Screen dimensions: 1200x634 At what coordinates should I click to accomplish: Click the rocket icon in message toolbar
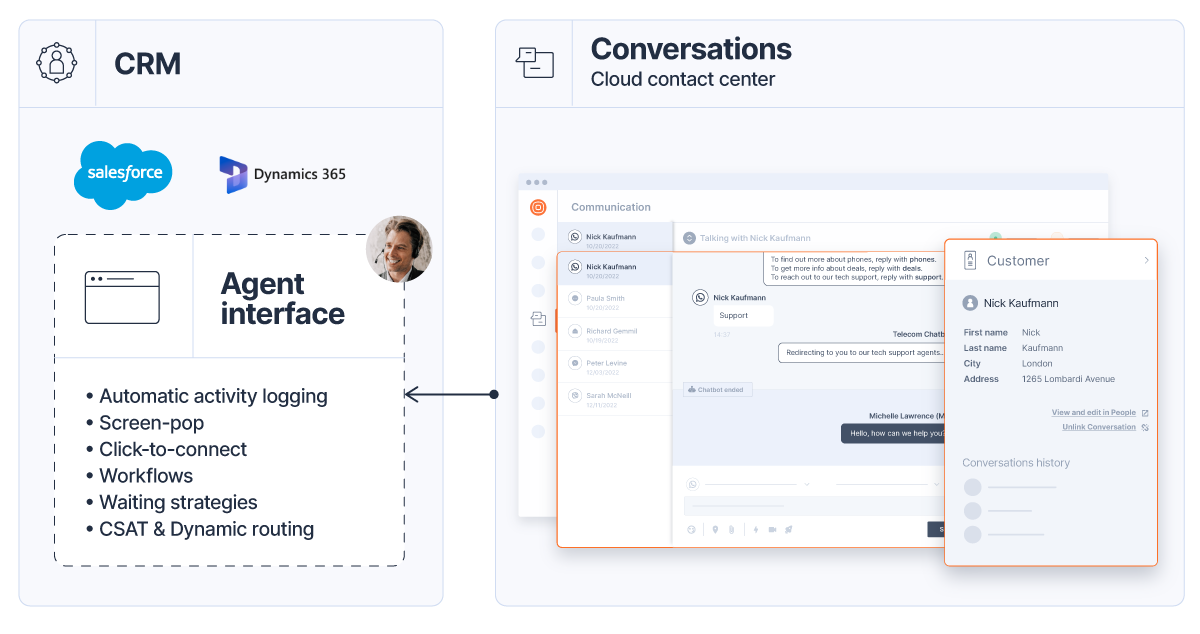click(x=789, y=529)
